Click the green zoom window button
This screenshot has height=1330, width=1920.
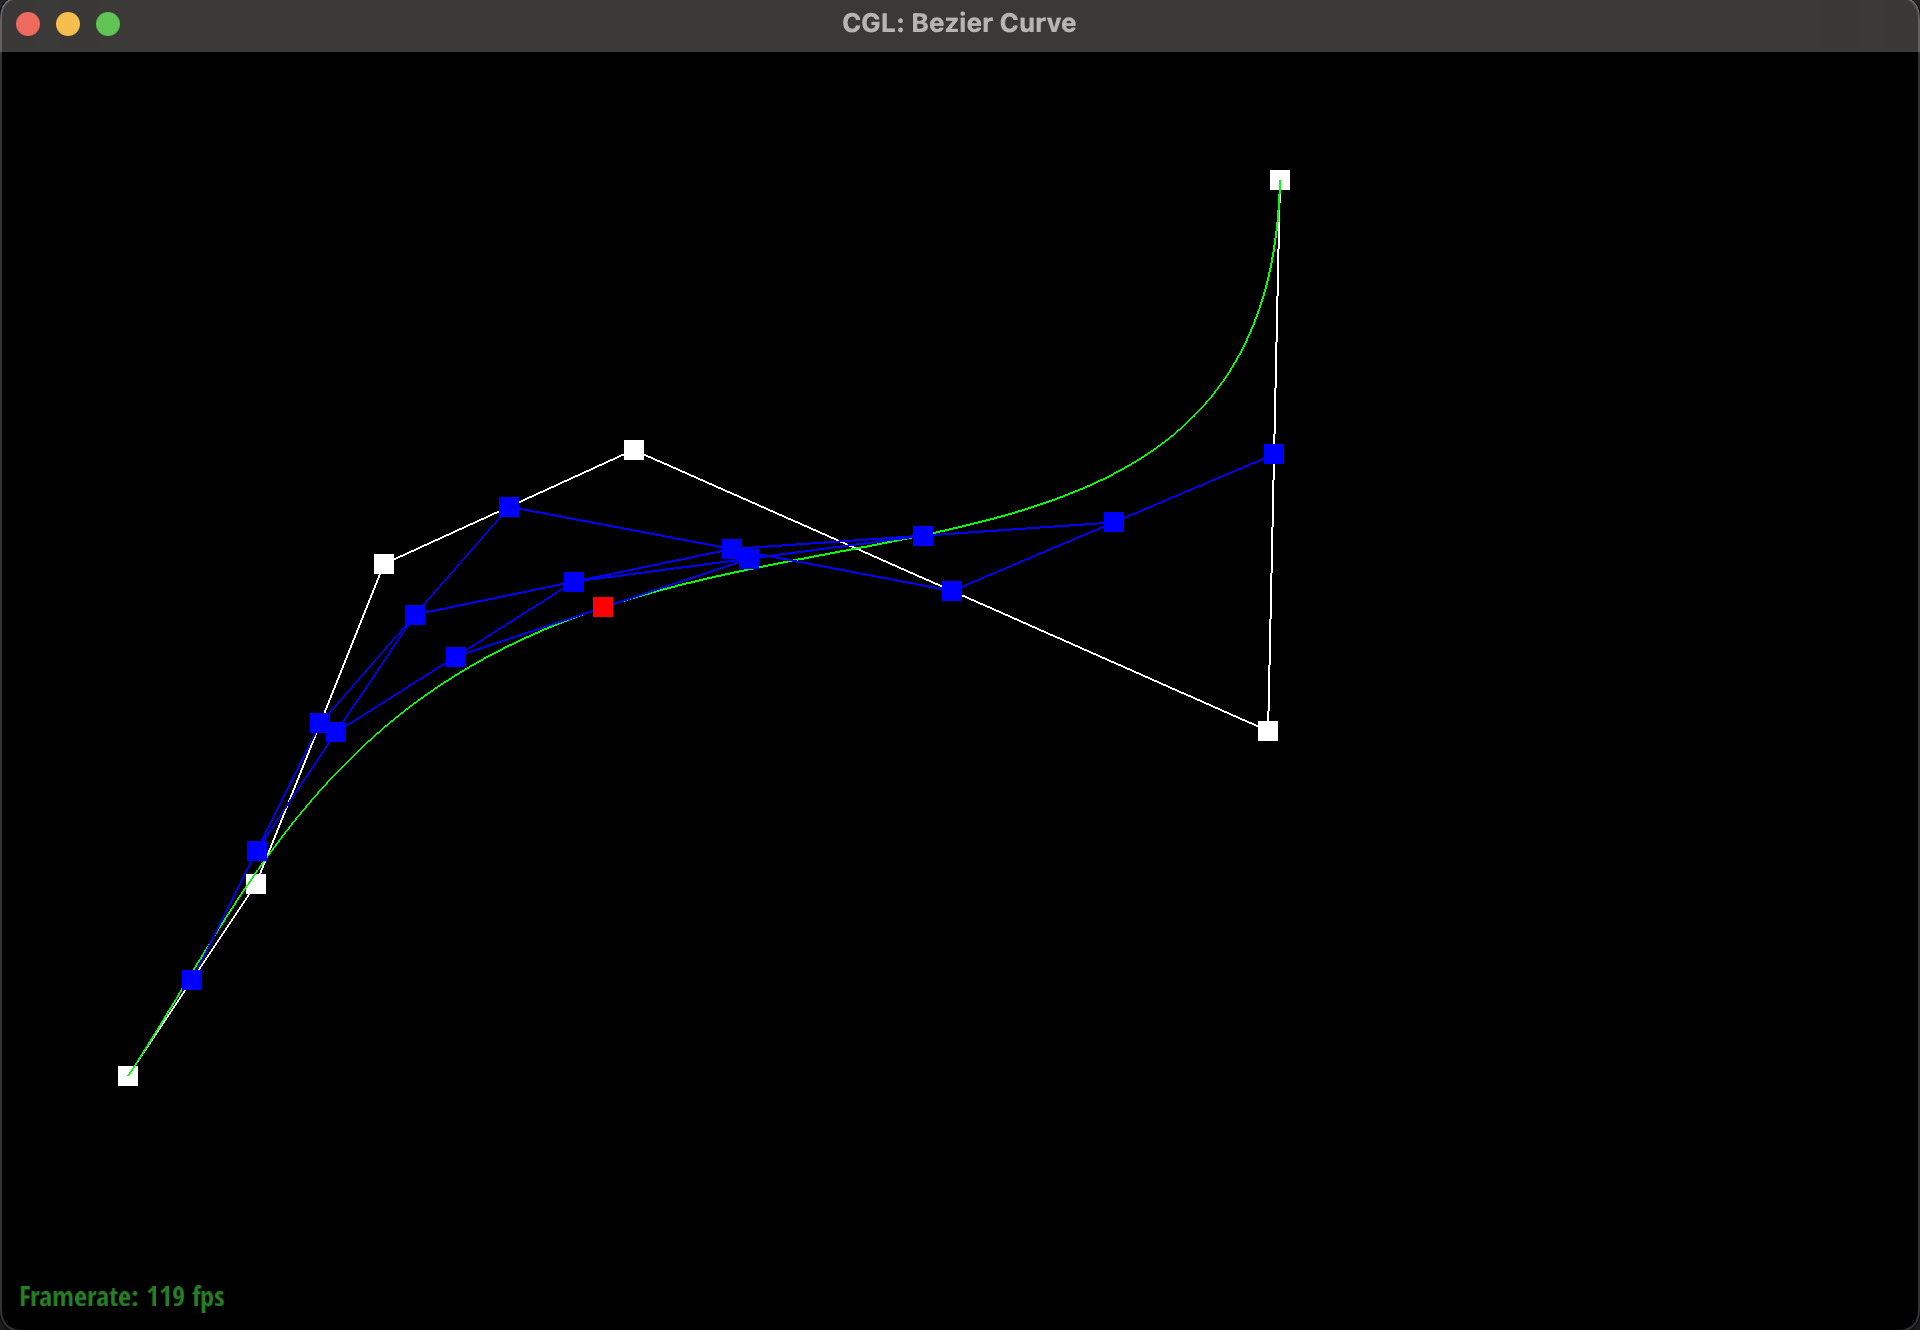click(x=108, y=24)
